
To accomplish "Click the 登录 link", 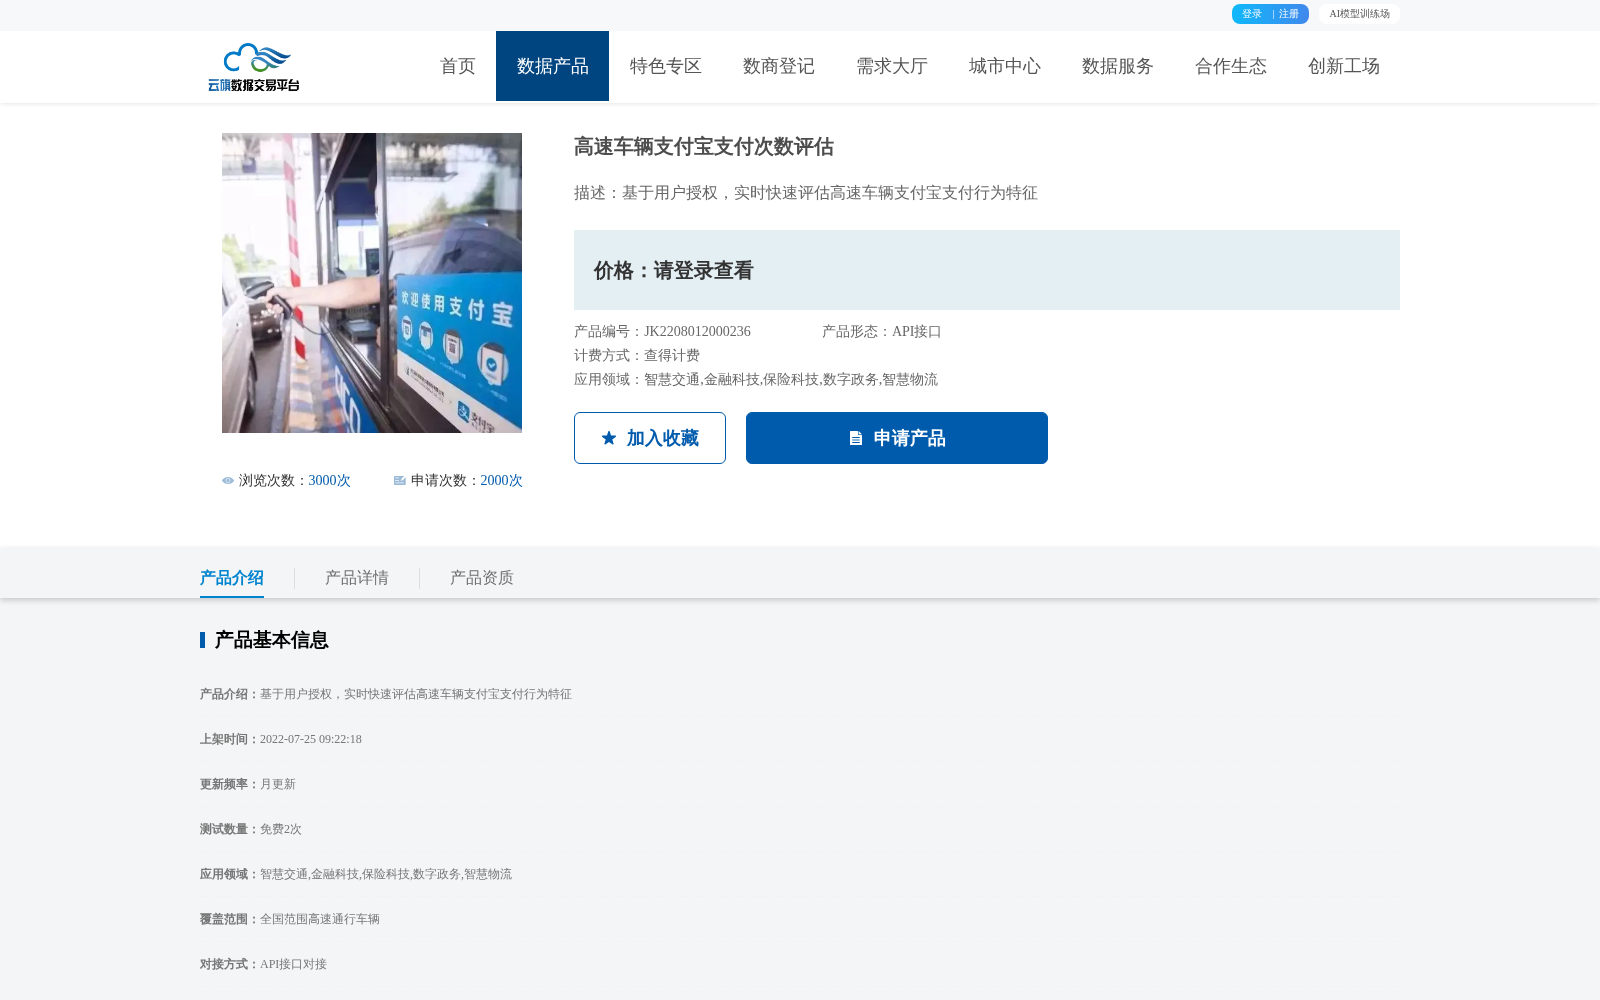I will [1252, 14].
